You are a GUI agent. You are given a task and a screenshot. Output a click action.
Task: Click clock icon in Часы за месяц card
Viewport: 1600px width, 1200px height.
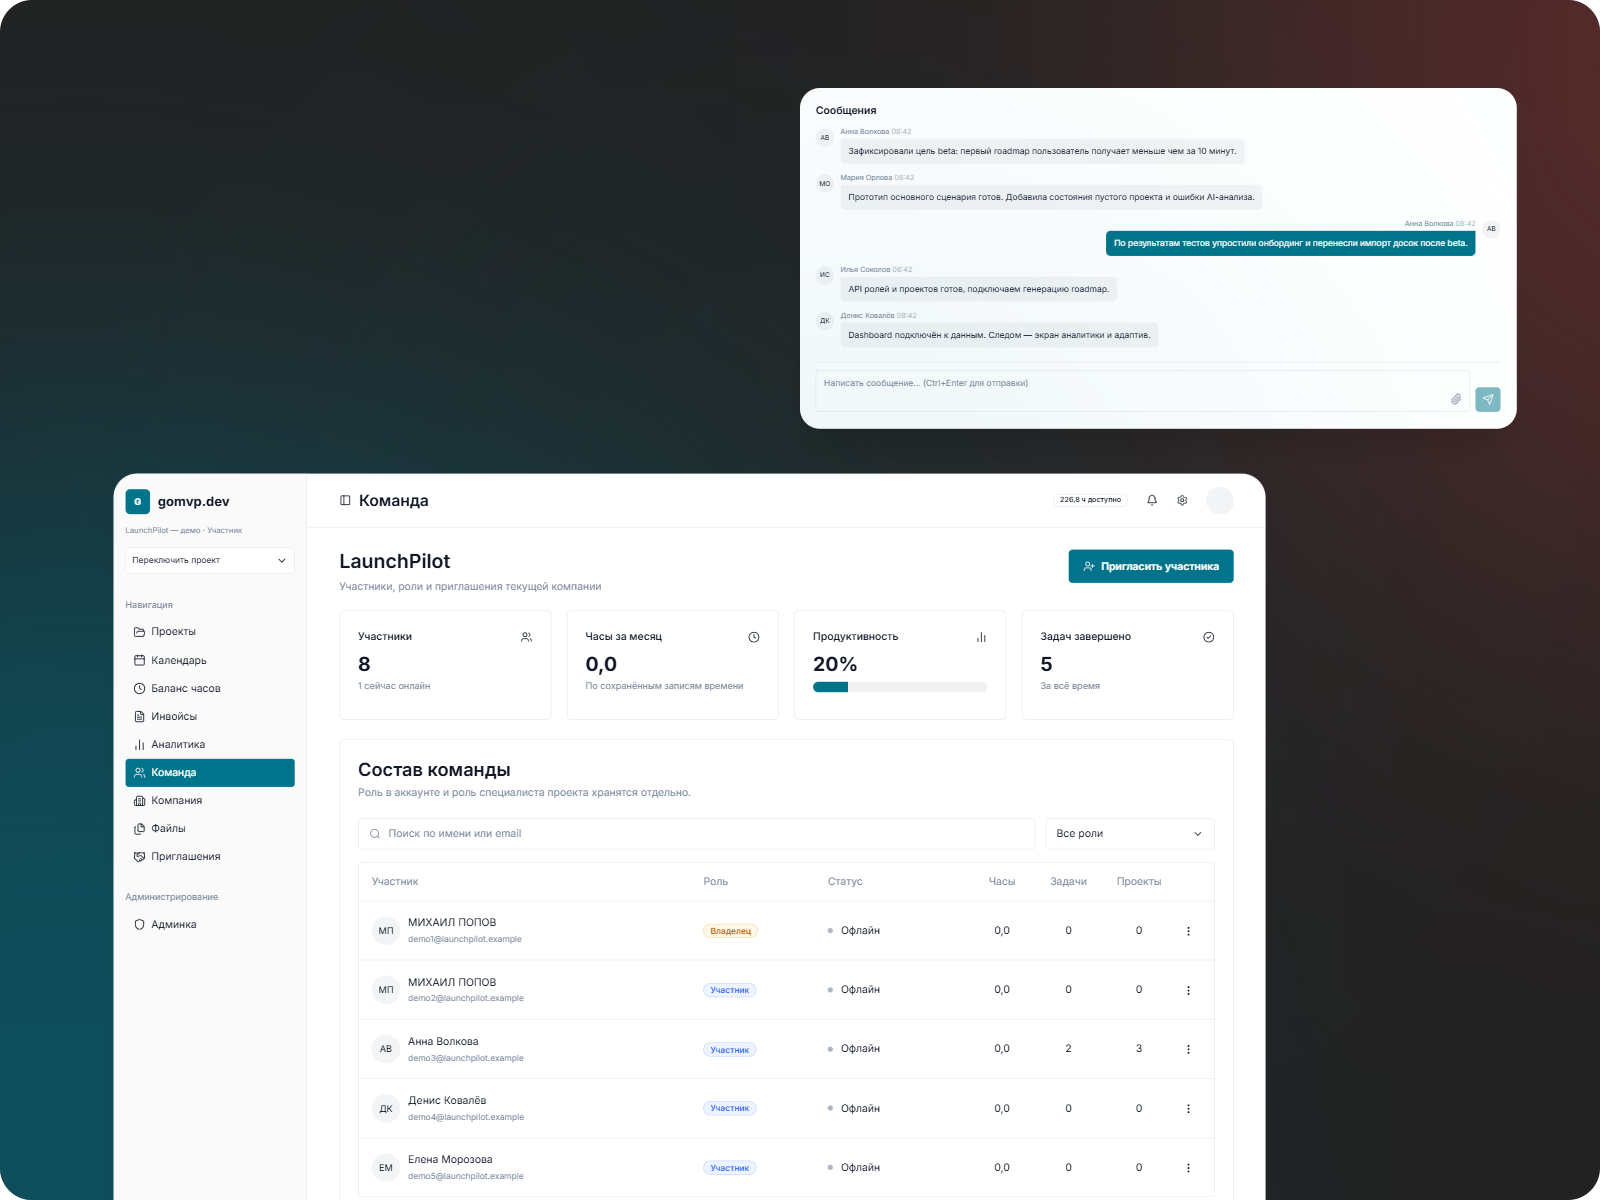(x=754, y=637)
